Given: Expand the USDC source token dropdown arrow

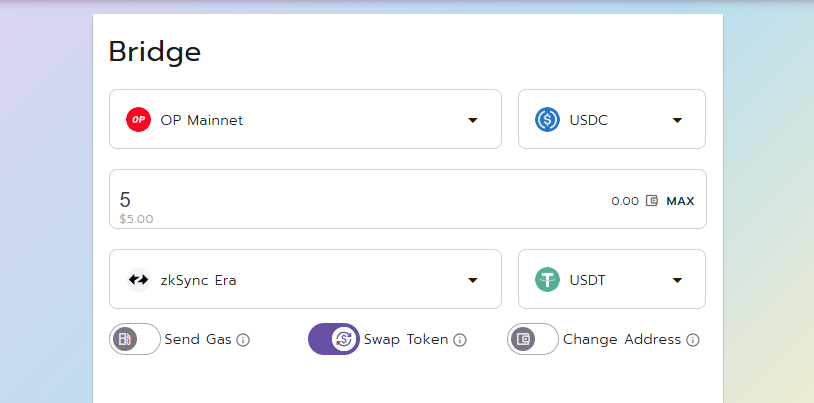Looking at the screenshot, I should pos(677,120).
